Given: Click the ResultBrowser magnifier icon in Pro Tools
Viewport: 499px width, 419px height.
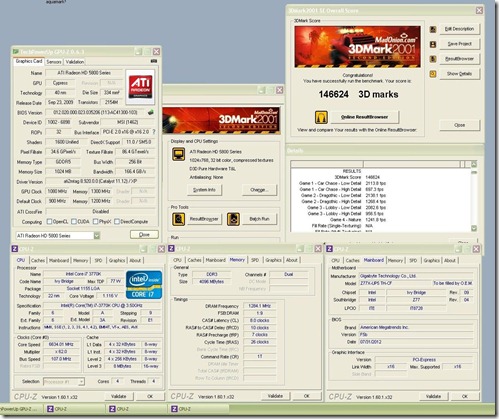Looking at the screenshot, I should tap(178, 219).
